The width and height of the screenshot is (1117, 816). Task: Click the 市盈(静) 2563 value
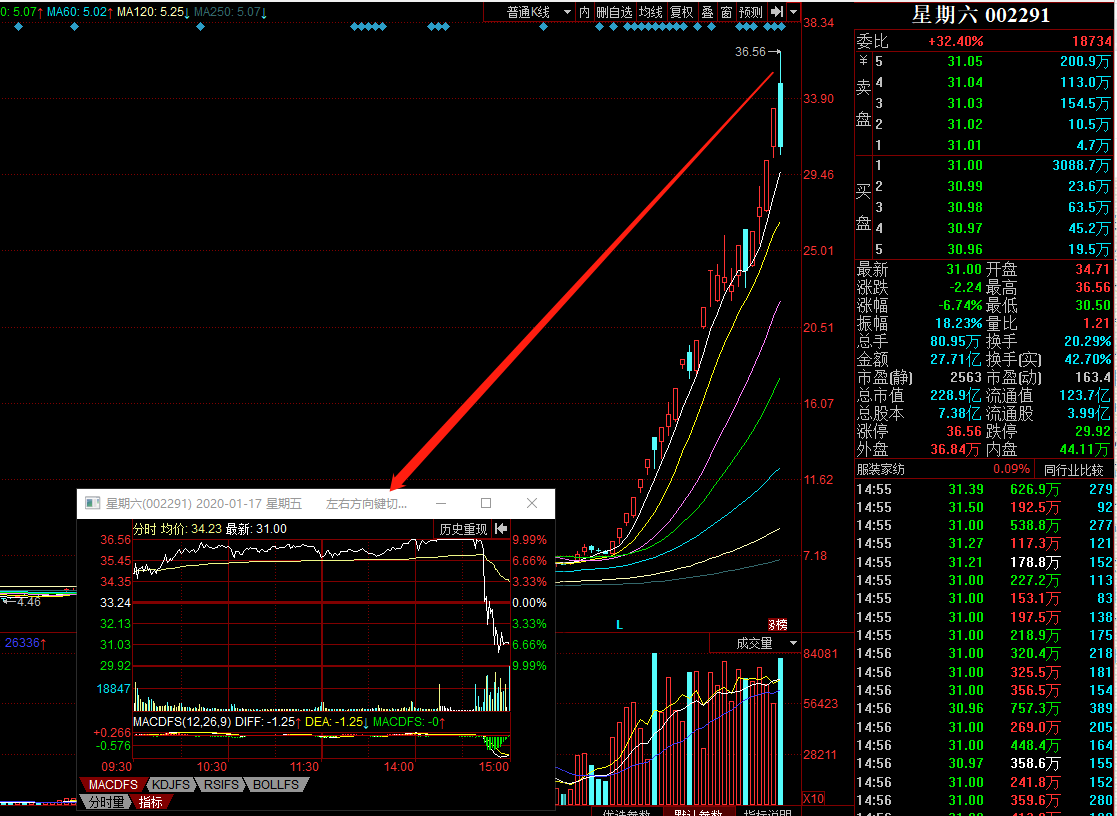coord(966,378)
